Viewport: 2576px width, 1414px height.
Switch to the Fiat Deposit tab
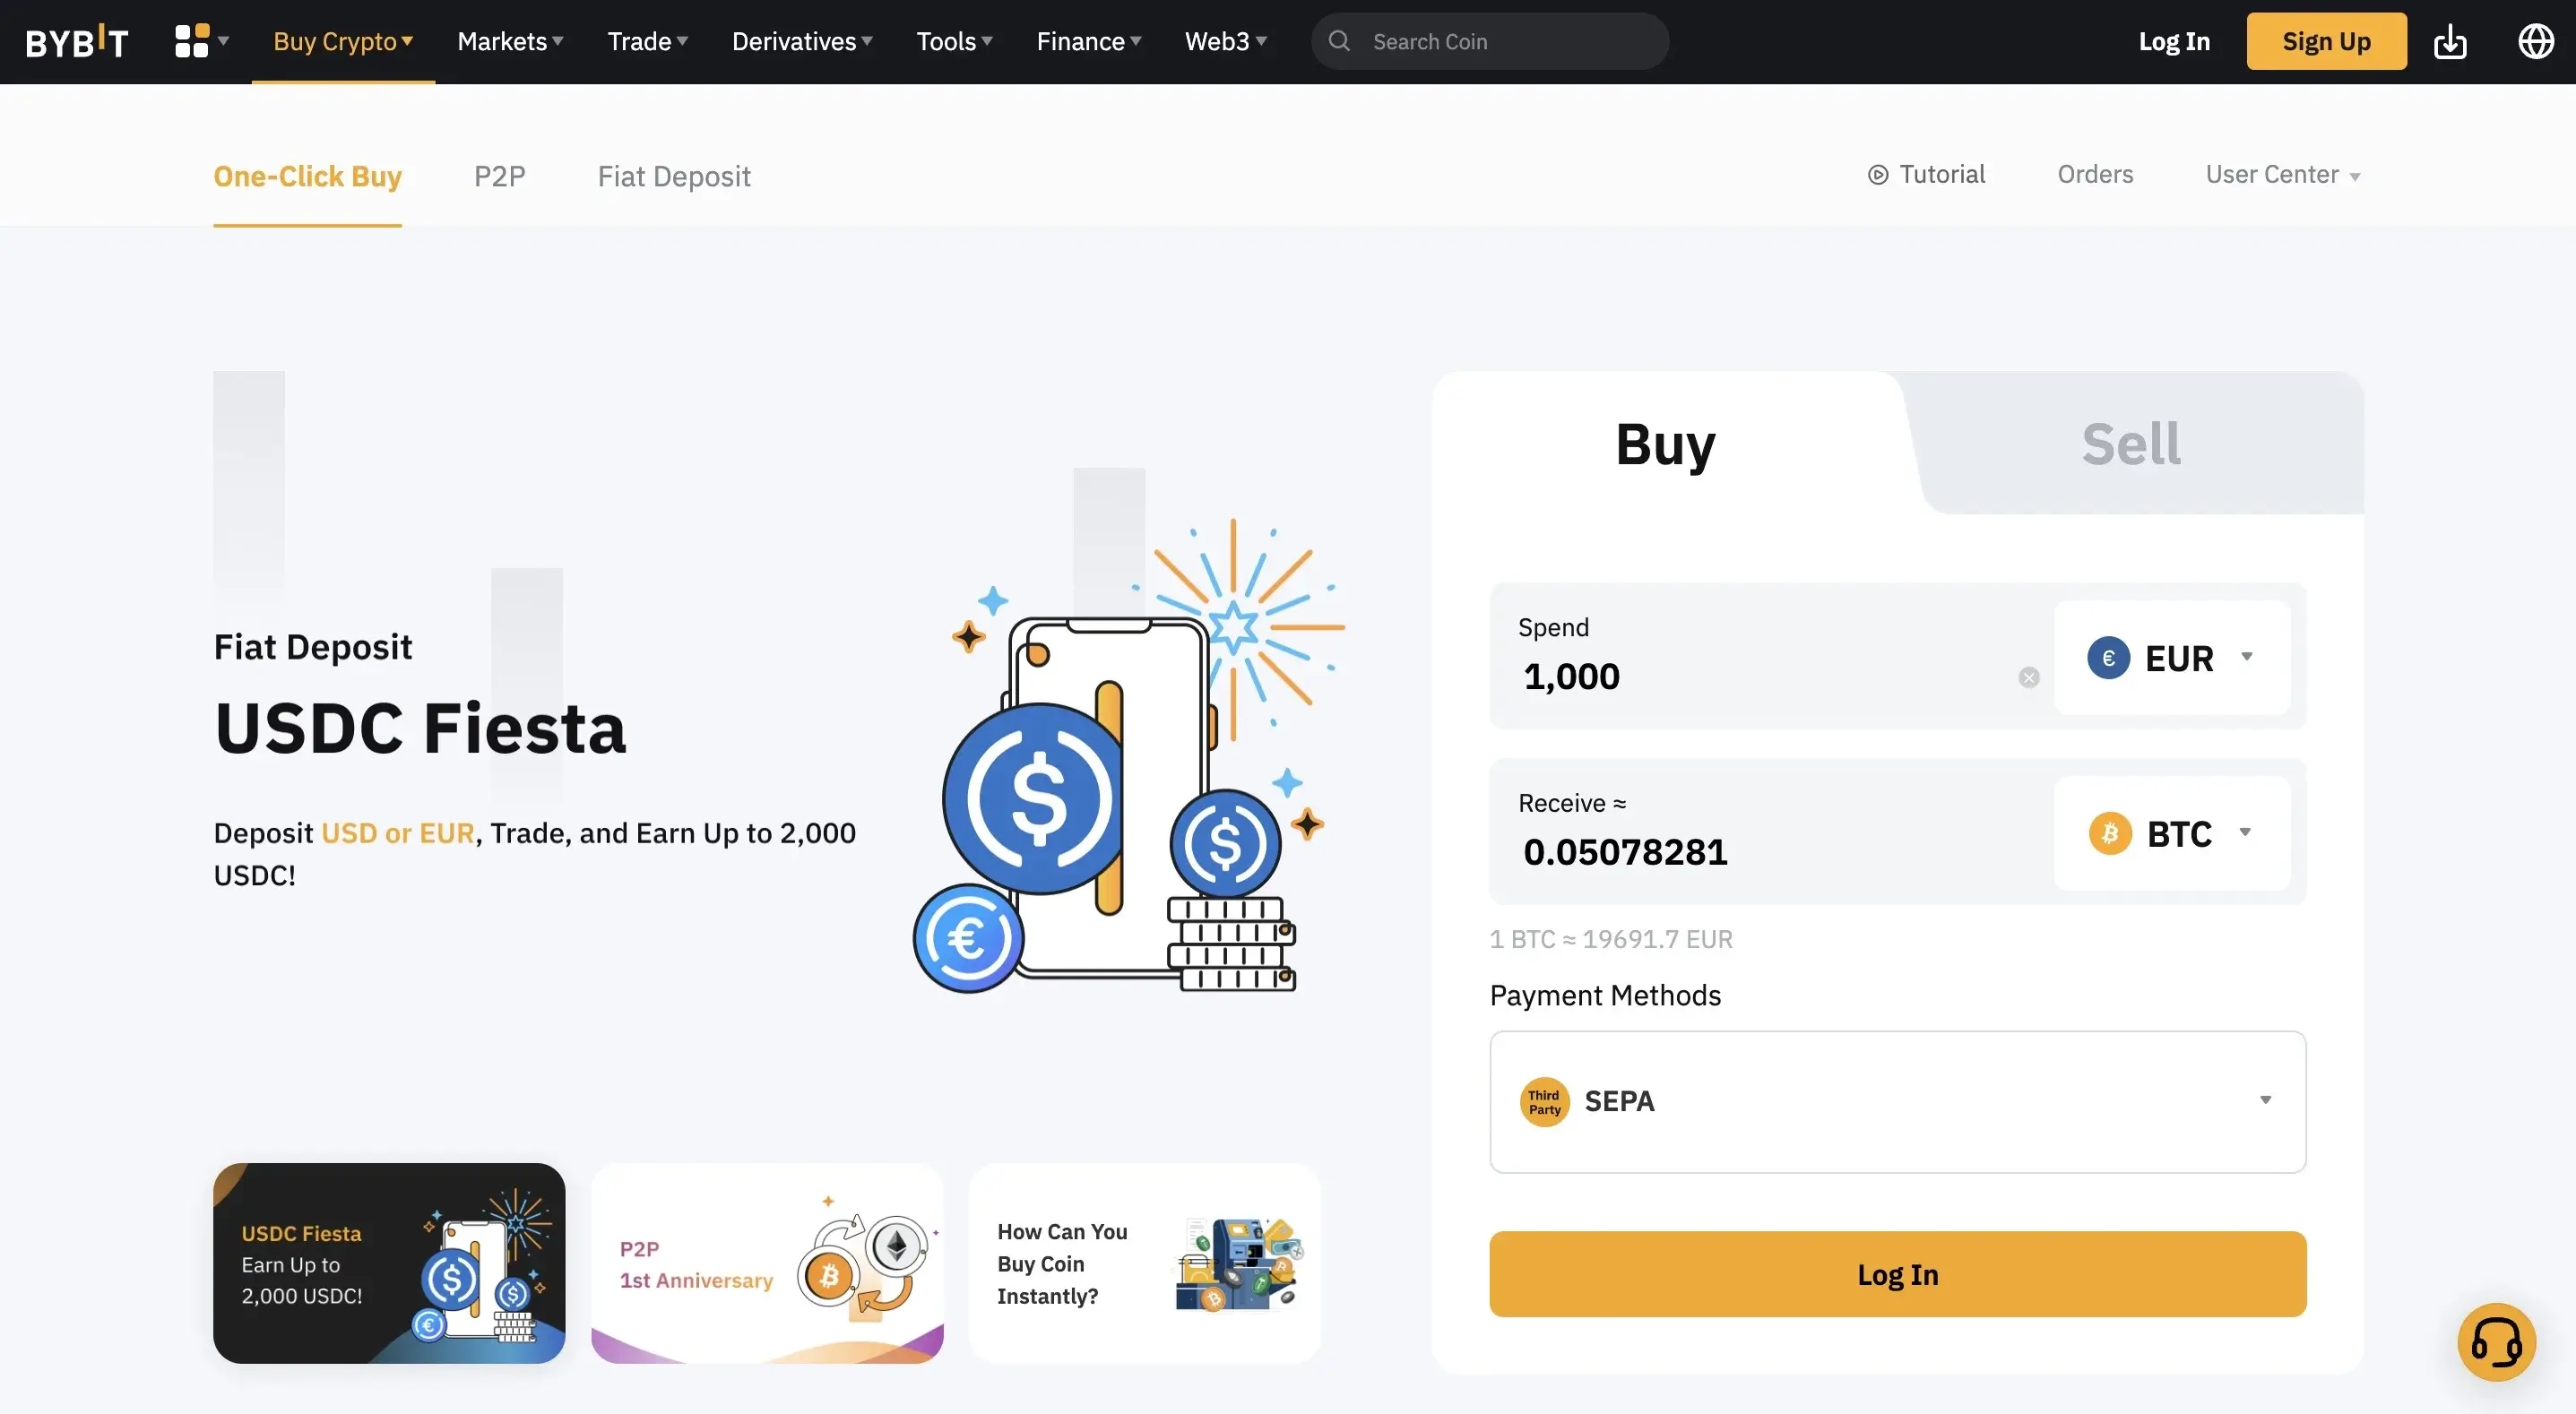(673, 176)
